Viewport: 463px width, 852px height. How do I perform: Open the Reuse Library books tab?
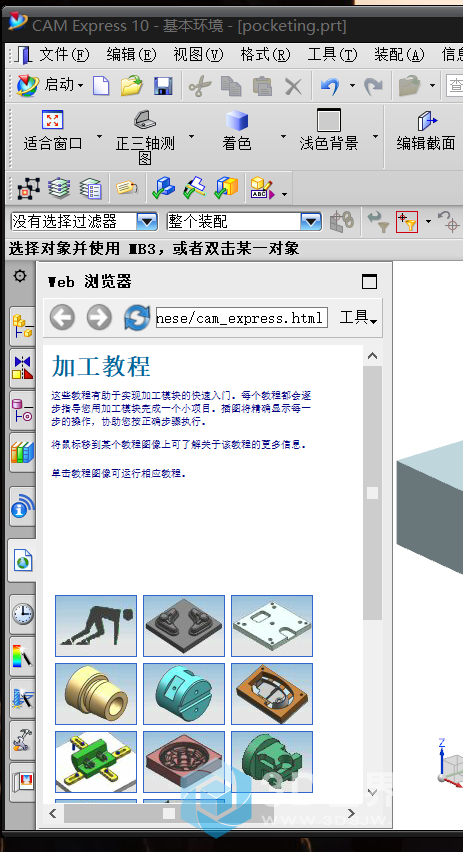[x=22, y=452]
